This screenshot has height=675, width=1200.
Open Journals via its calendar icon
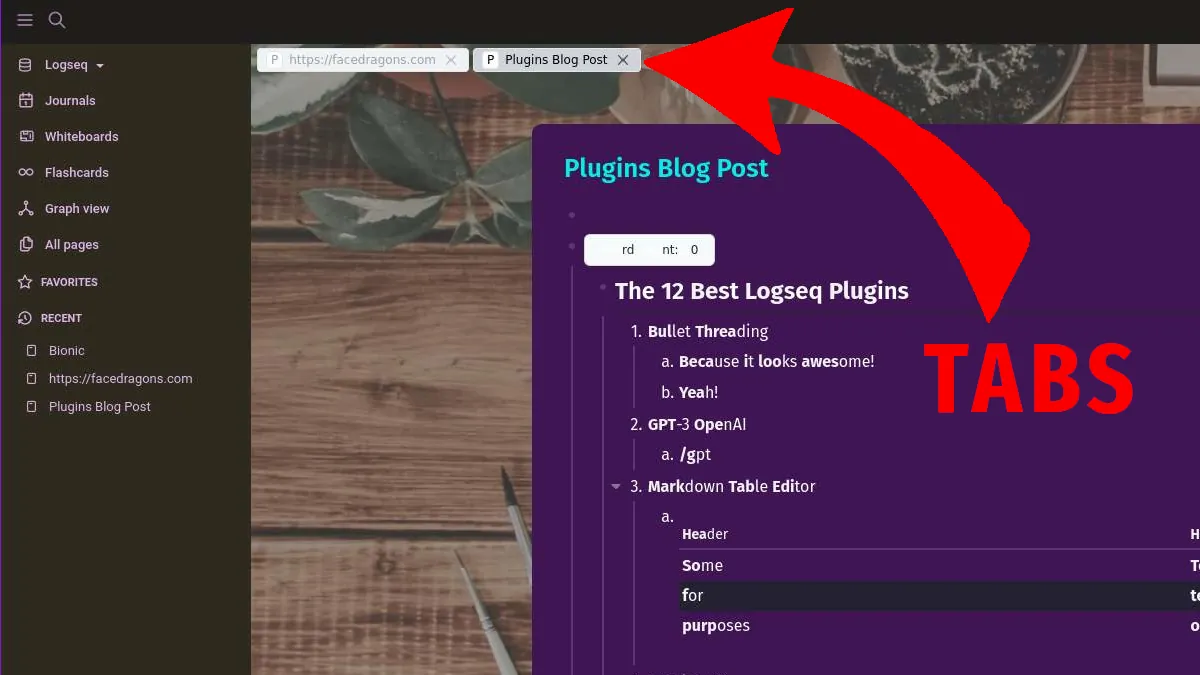[26, 100]
